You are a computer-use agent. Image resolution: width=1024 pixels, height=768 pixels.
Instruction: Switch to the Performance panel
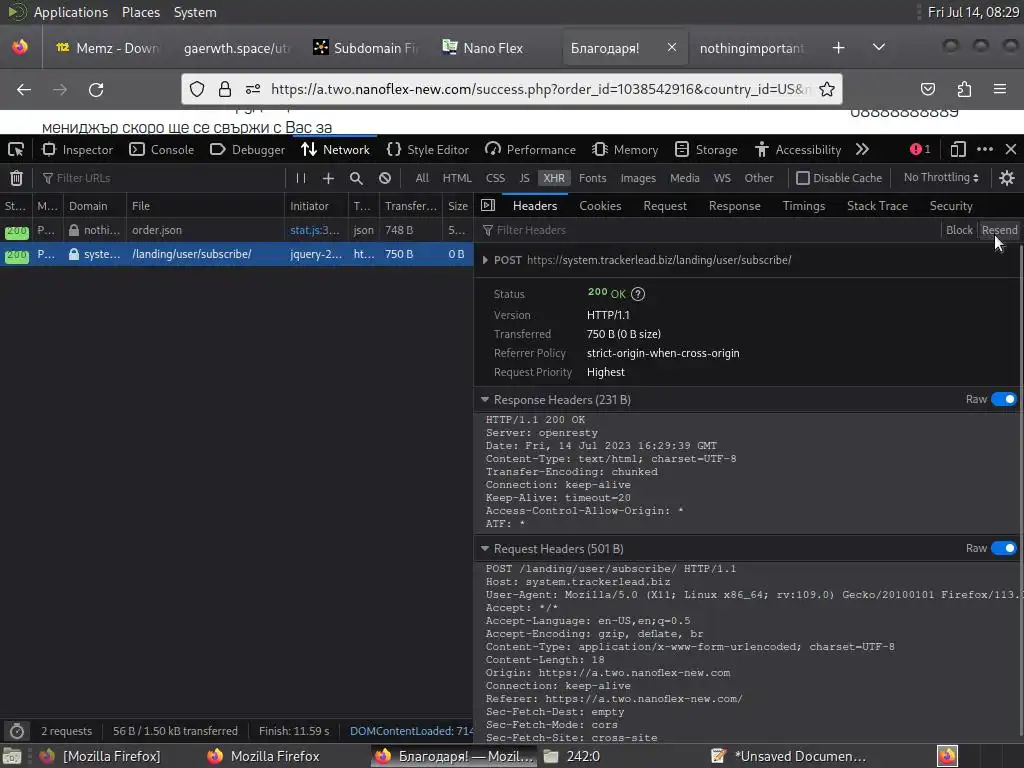click(x=530, y=150)
